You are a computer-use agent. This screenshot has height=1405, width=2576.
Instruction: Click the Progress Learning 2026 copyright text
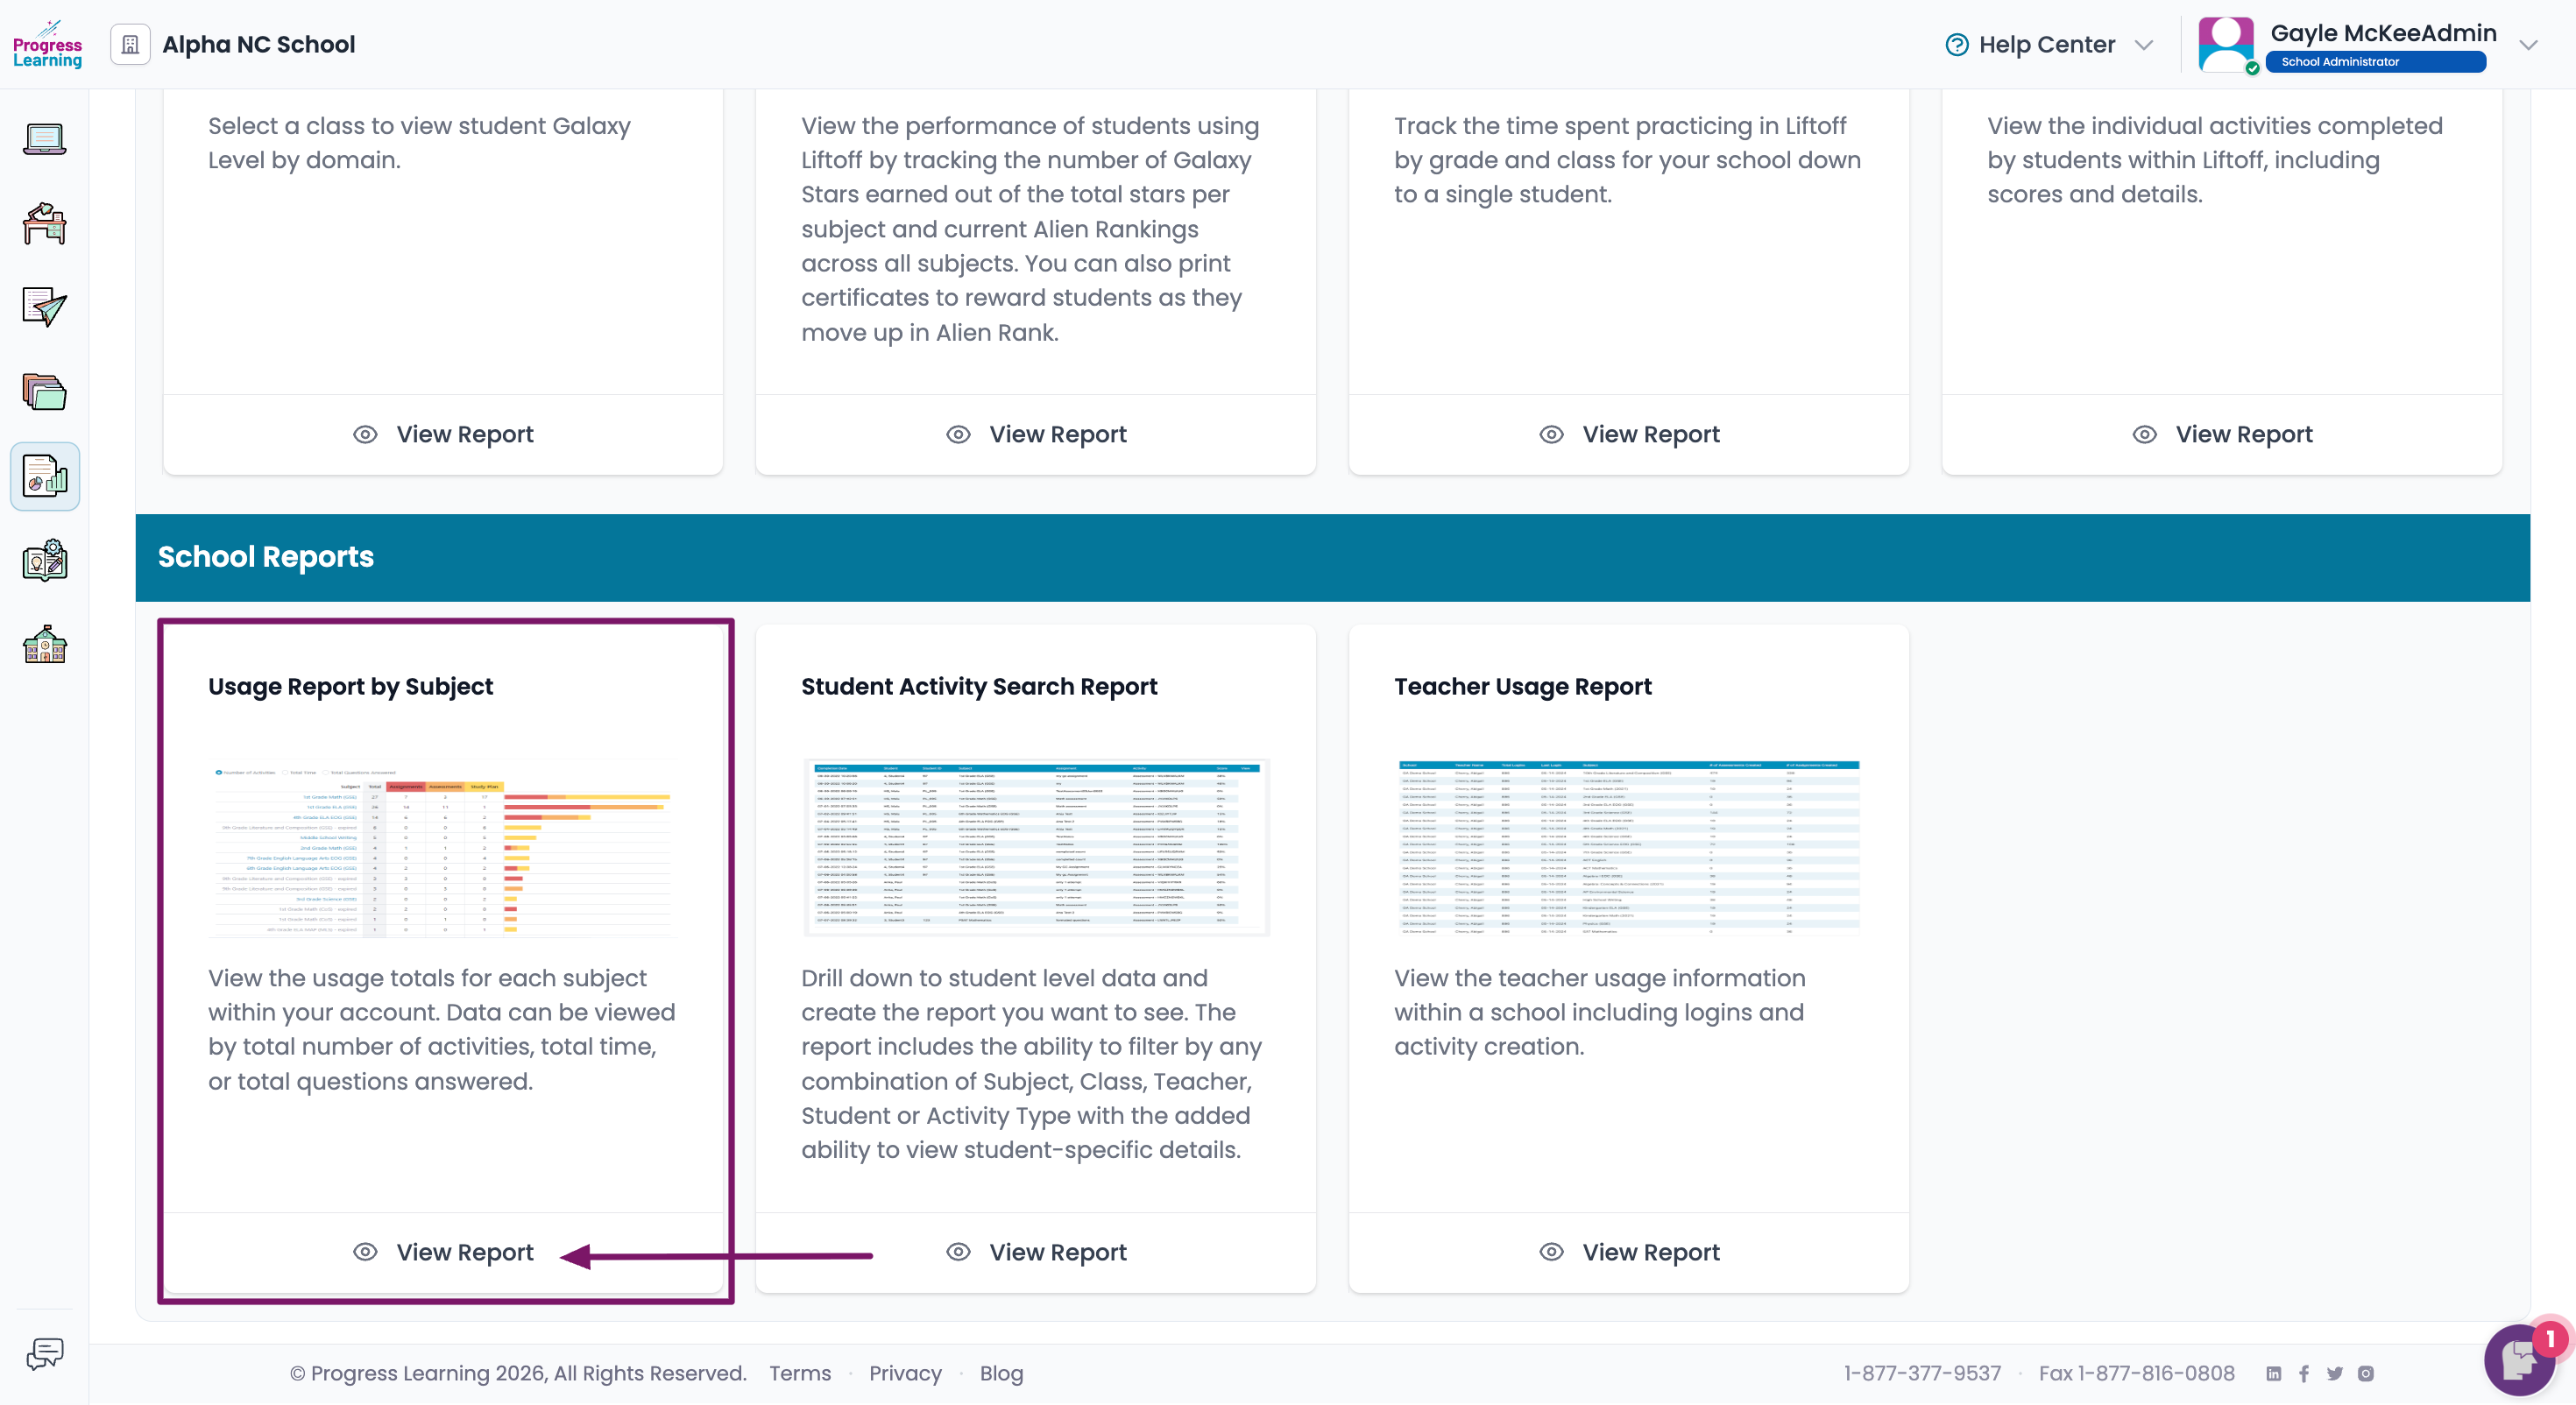(518, 1374)
